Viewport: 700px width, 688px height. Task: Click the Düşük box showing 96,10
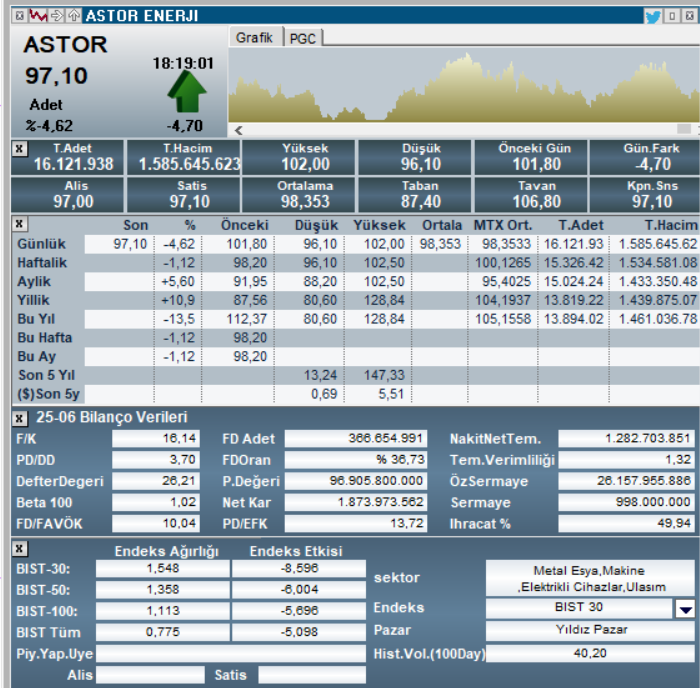click(414, 157)
